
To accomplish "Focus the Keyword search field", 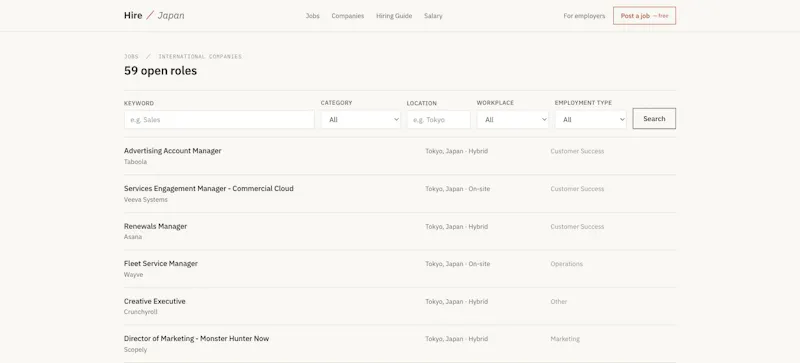I will tap(219, 120).
